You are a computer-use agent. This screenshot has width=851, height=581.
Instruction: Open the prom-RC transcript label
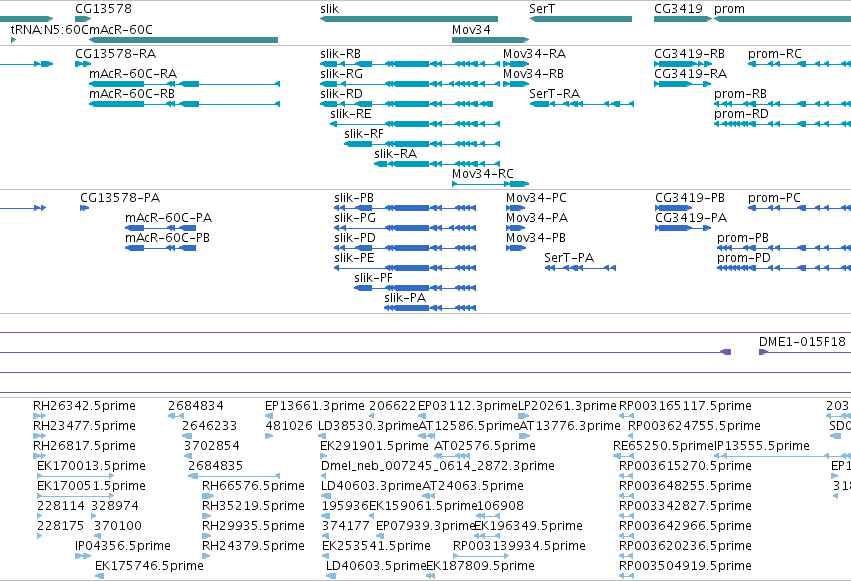tap(774, 54)
